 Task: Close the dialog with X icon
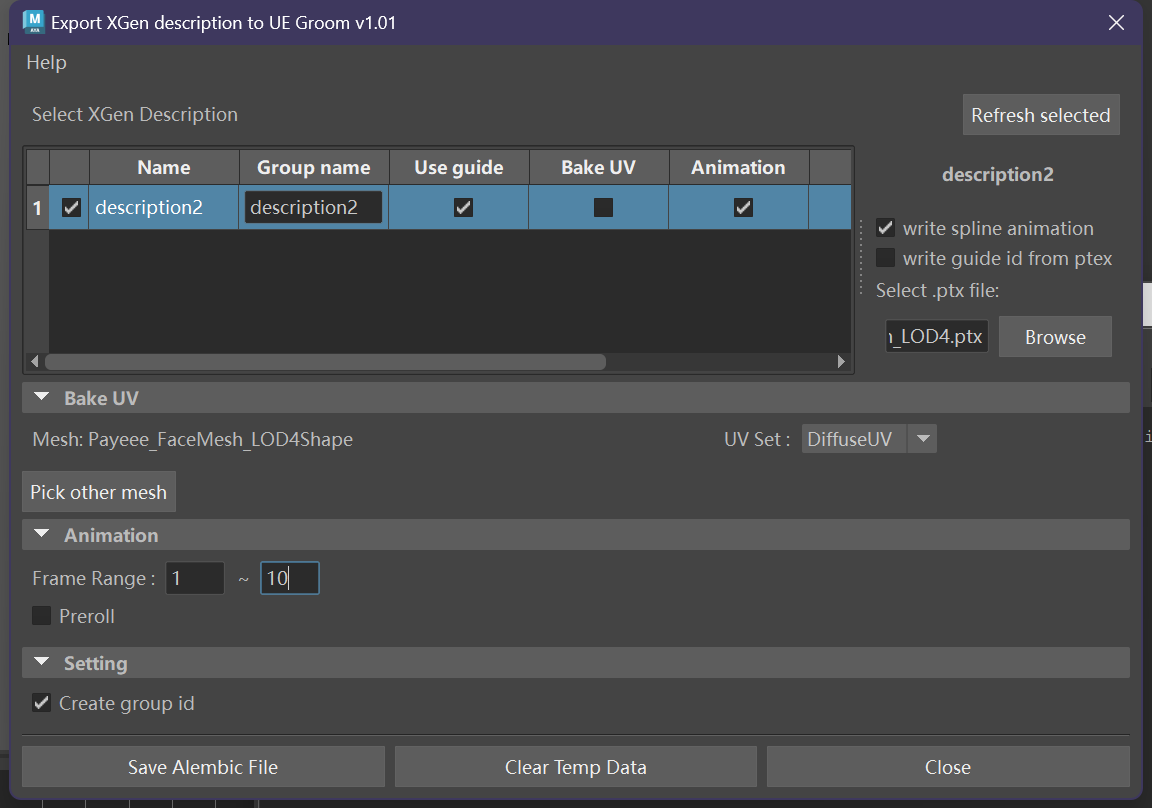point(1116,23)
